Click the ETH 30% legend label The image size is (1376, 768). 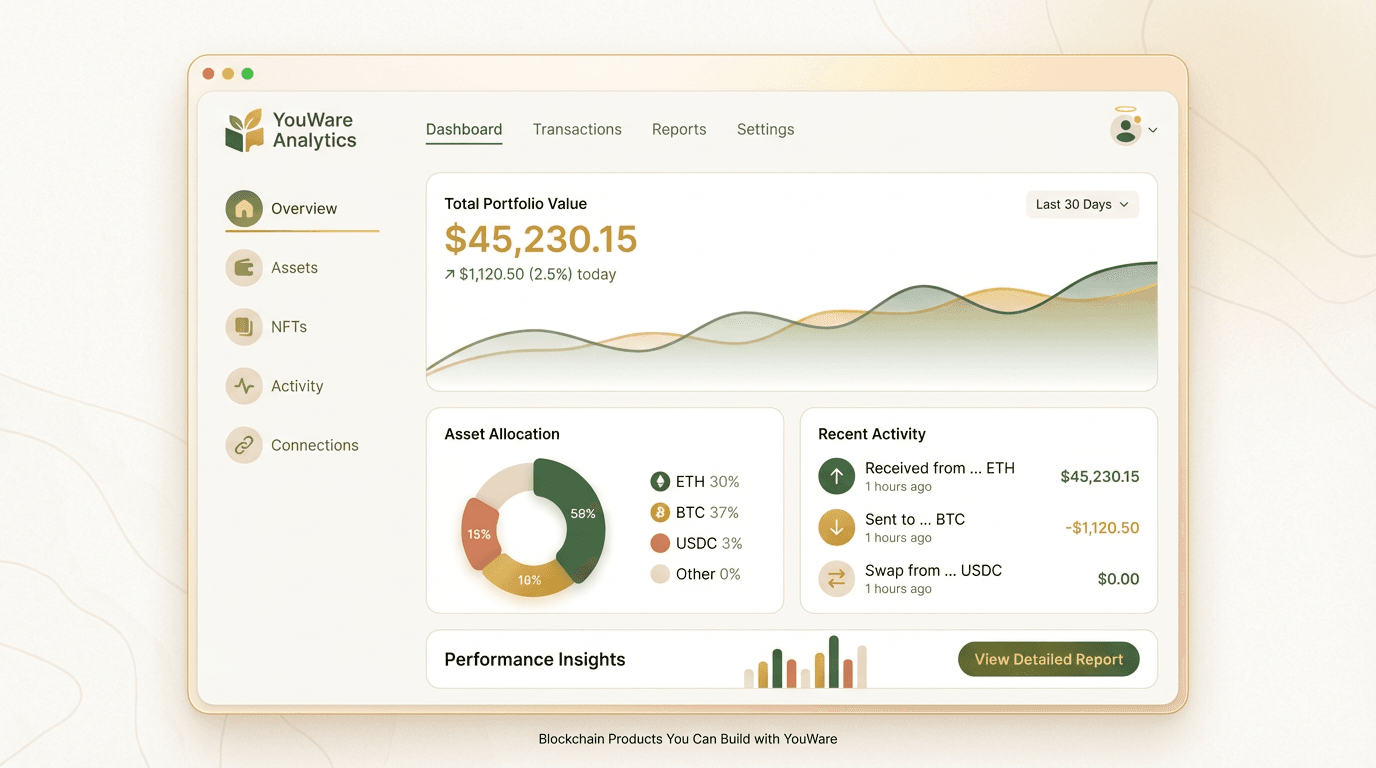click(x=707, y=482)
